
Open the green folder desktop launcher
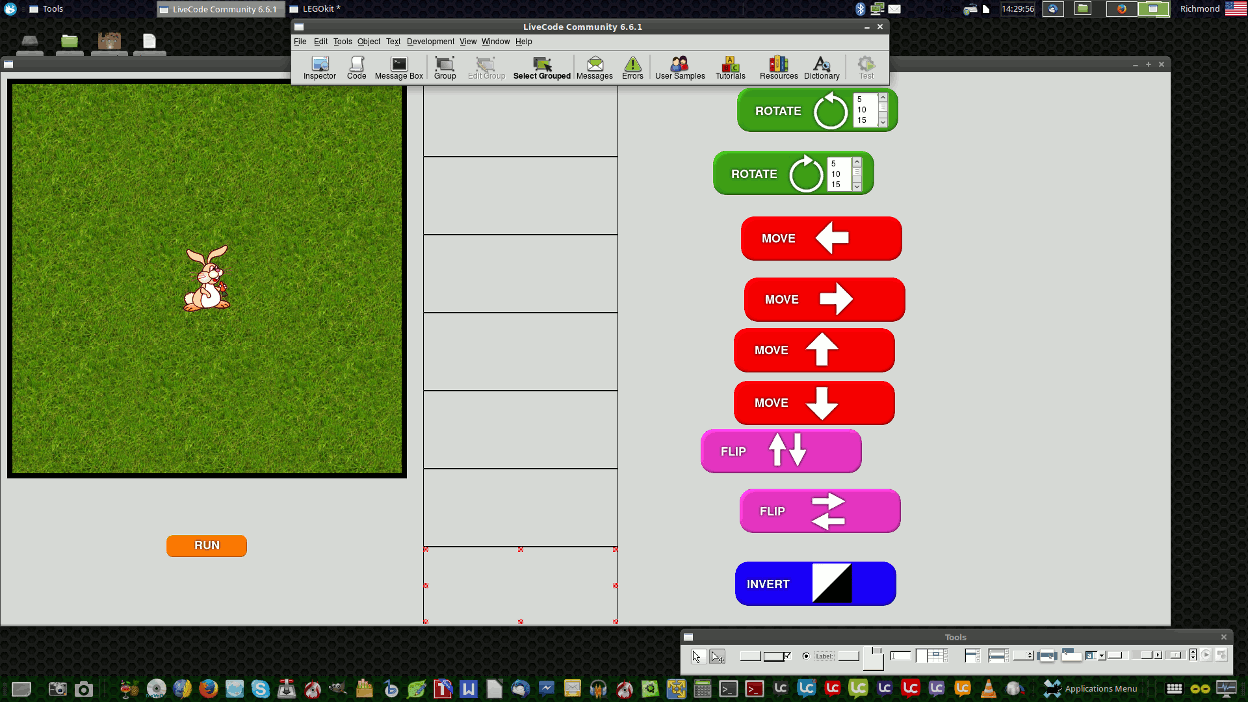click(69, 41)
